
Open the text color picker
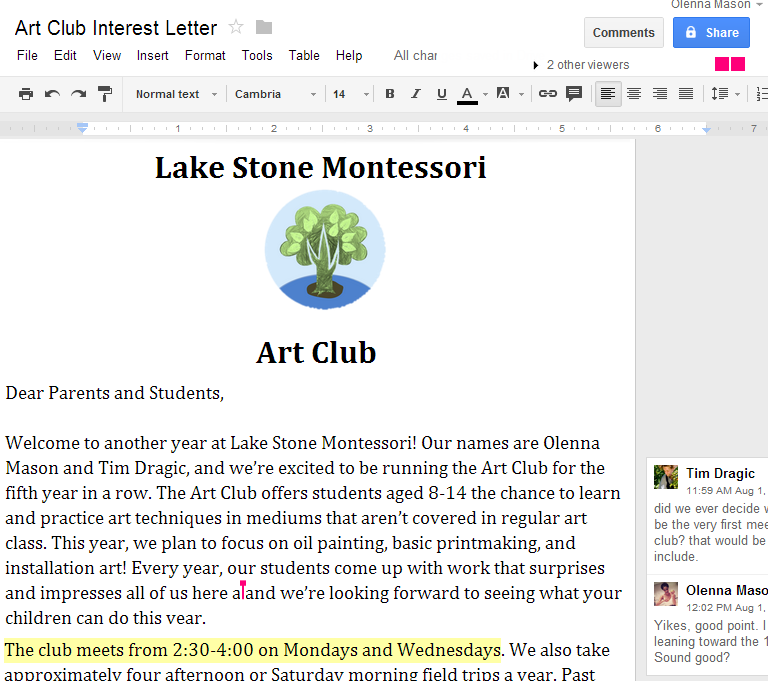click(x=468, y=94)
